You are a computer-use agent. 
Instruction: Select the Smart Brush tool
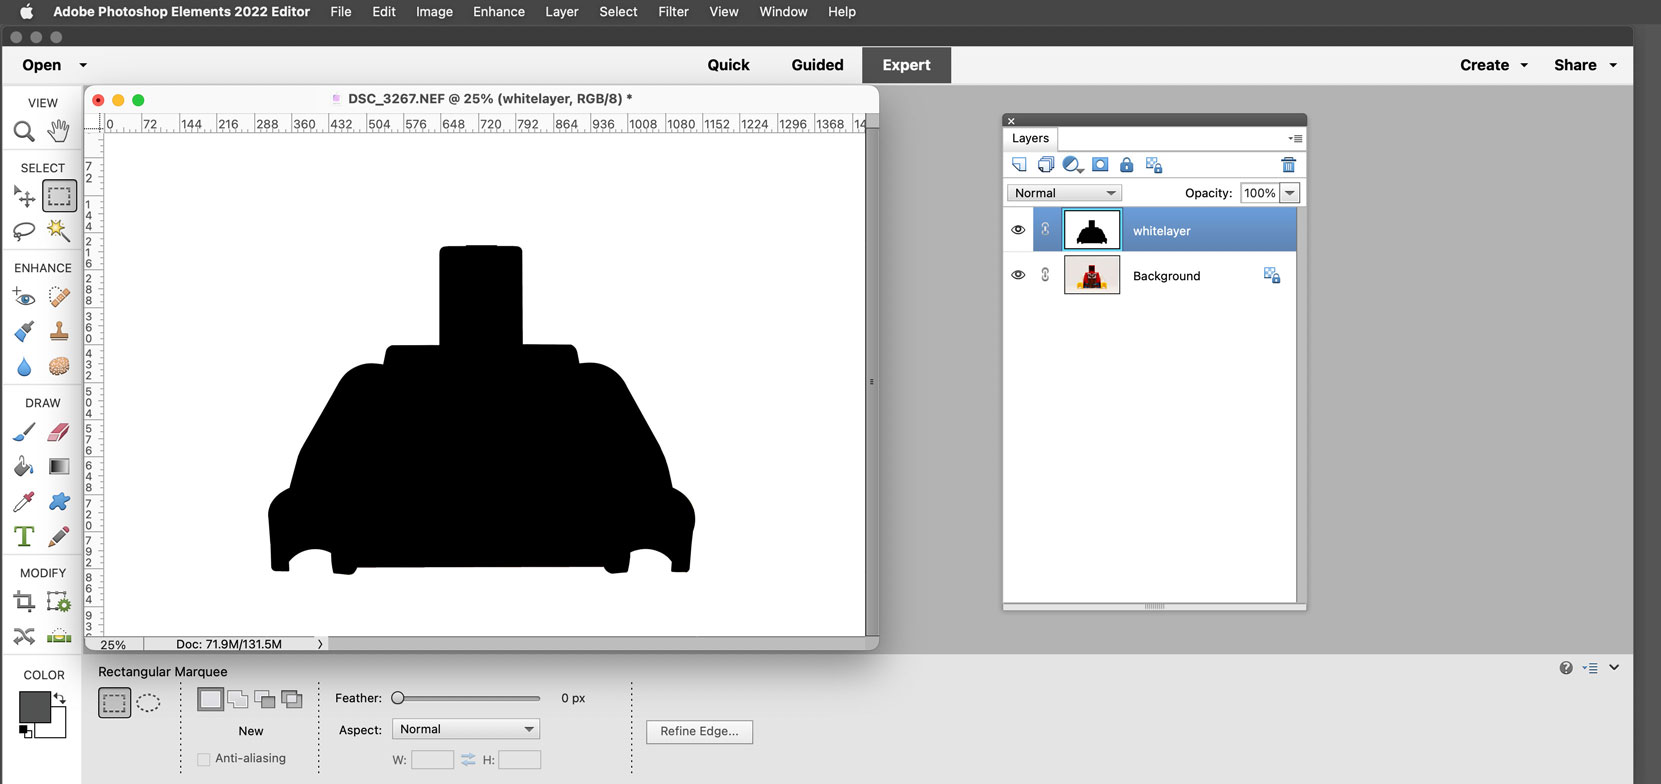(x=24, y=331)
